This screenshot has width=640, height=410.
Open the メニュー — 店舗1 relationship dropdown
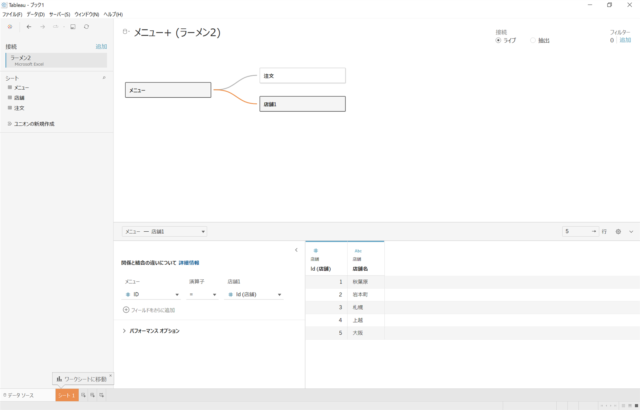(164, 231)
